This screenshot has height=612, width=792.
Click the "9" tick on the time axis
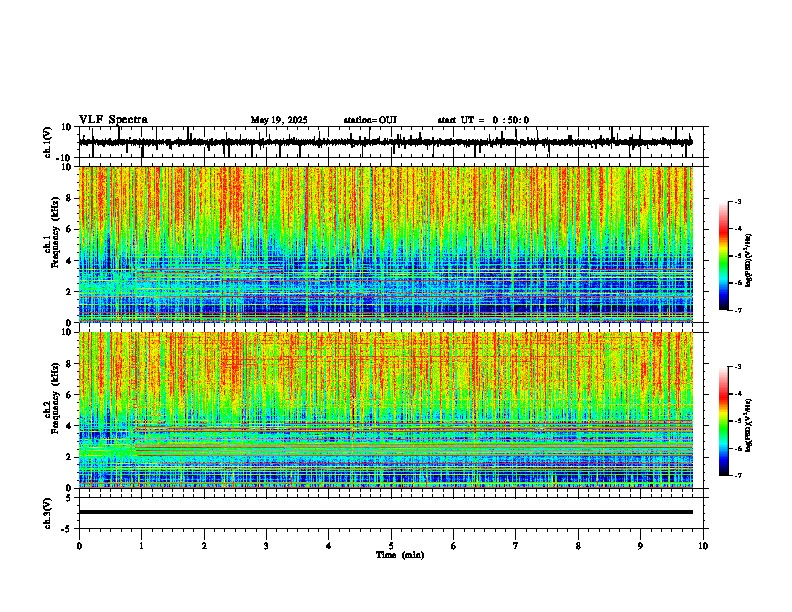[x=640, y=546]
